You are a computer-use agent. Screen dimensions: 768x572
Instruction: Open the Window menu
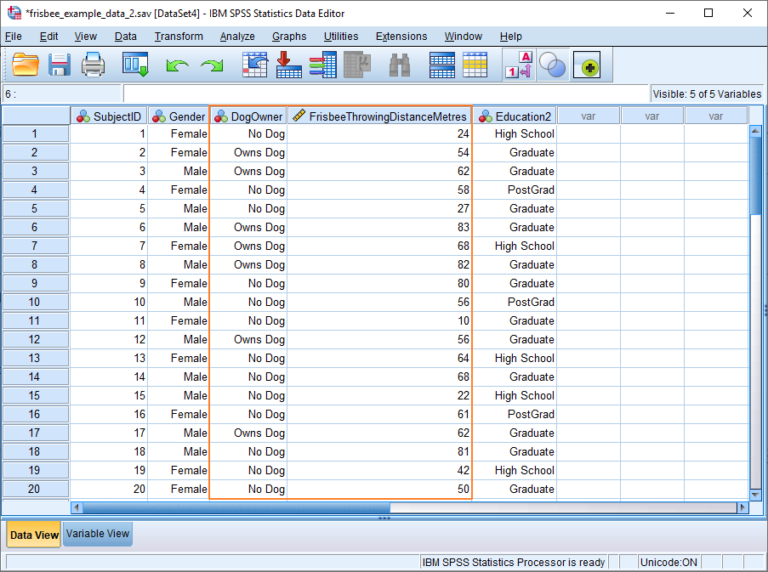[x=463, y=36]
